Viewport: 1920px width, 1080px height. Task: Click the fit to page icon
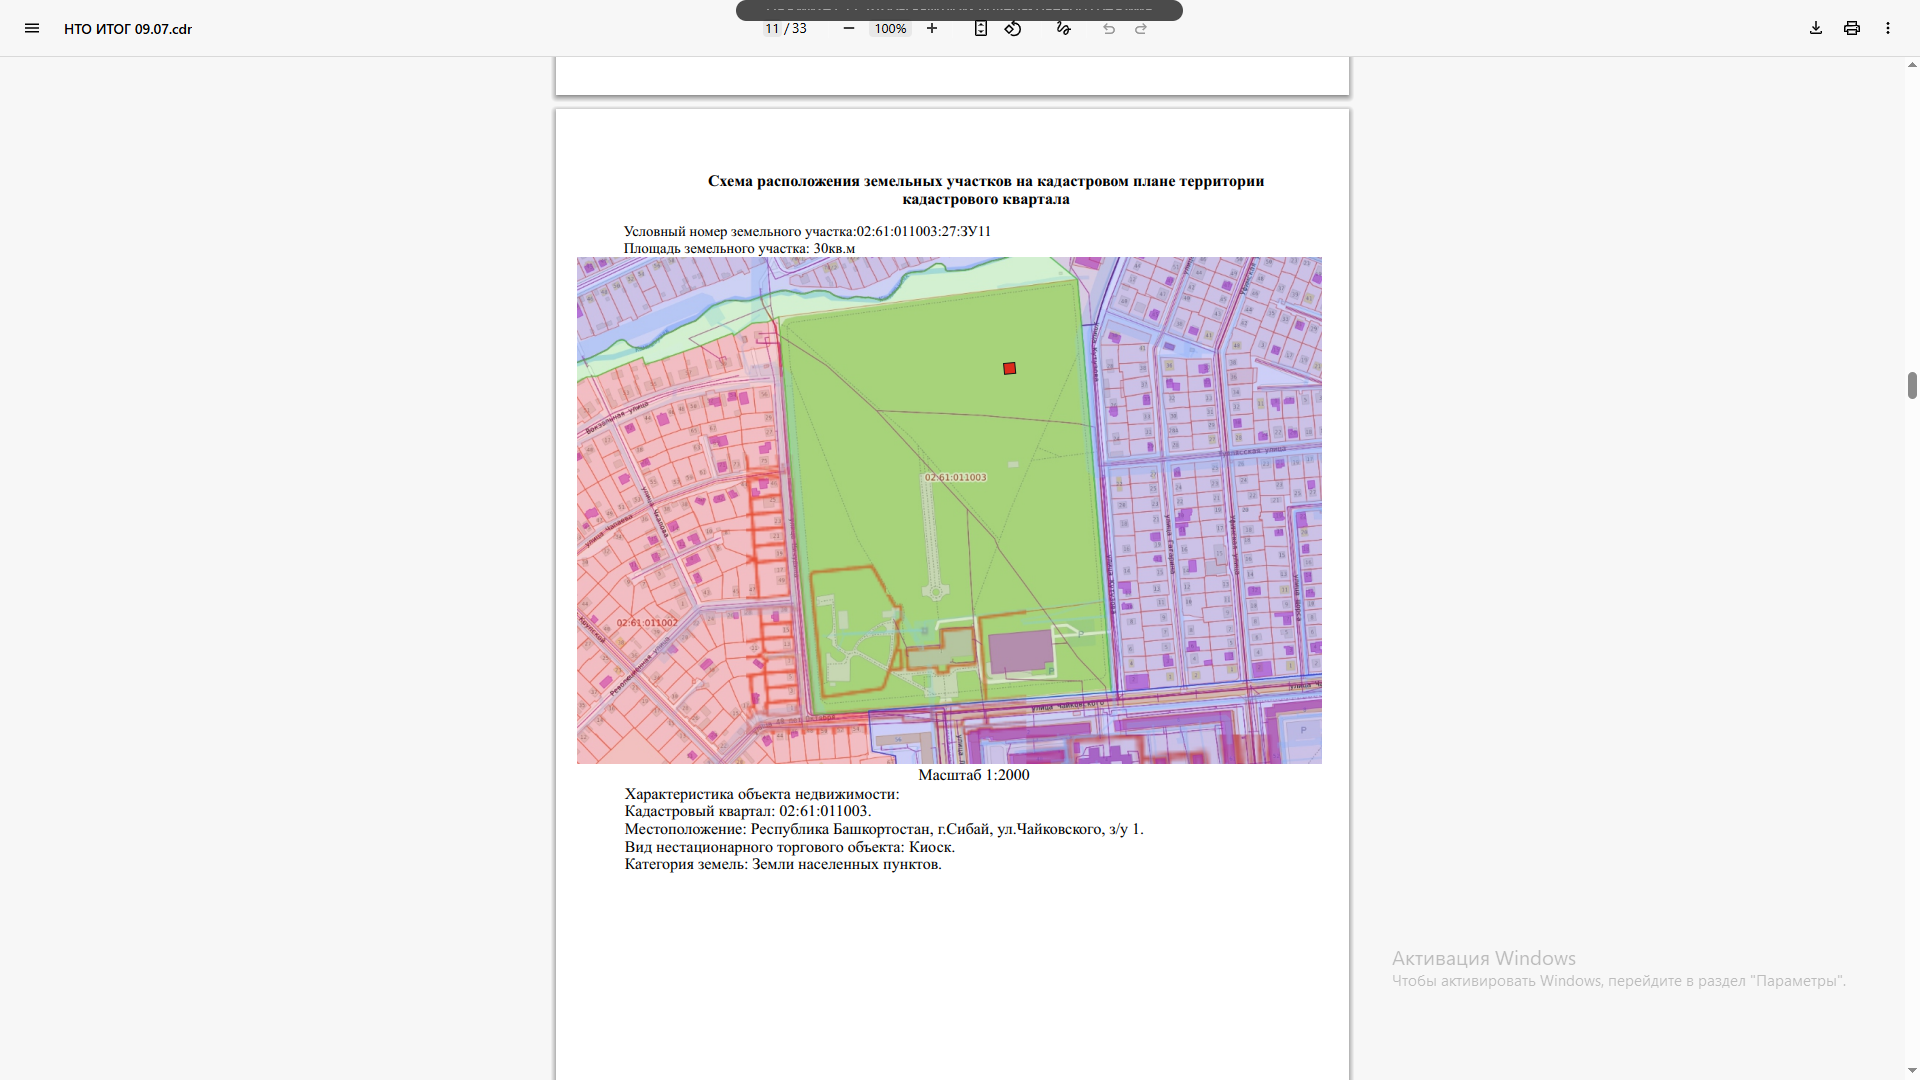click(981, 28)
